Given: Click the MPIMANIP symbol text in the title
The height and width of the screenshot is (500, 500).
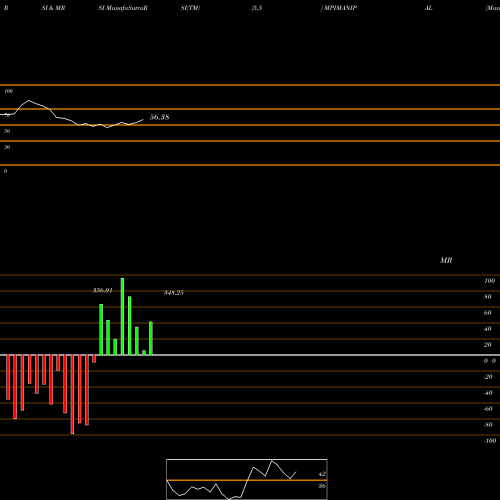Looking at the screenshot, I should [341, 8].
